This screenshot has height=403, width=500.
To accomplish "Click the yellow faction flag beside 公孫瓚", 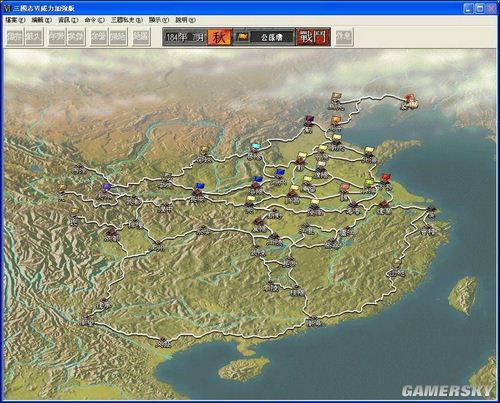I will tap(242, 37).
